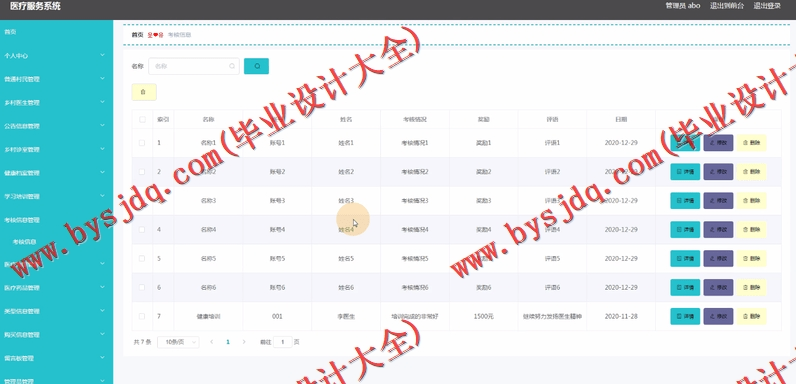The height and width of the screenshot is (384, 796).
Task: Open 详情 for the row with 姓名6
Action: (x=685, y=287)
